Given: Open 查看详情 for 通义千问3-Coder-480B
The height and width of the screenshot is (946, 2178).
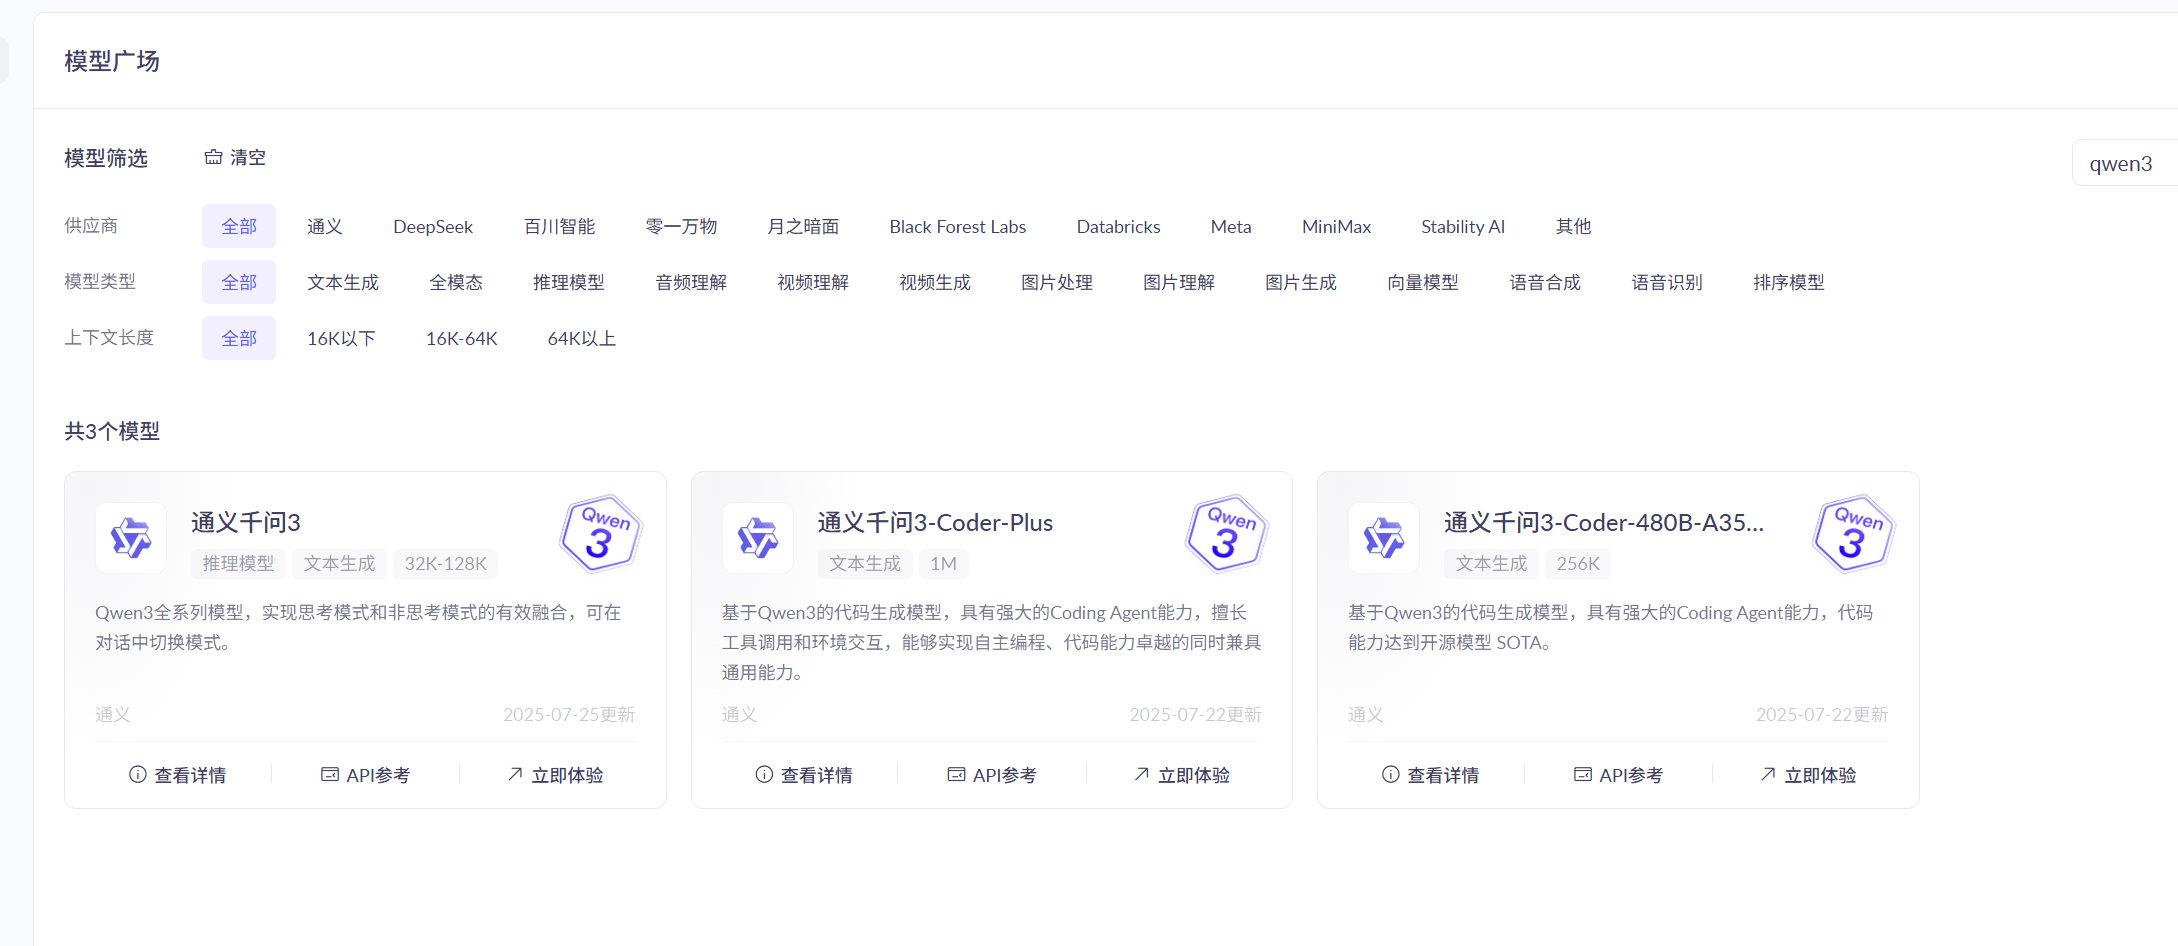Looking at the screenshot, I should [1431, 775].
